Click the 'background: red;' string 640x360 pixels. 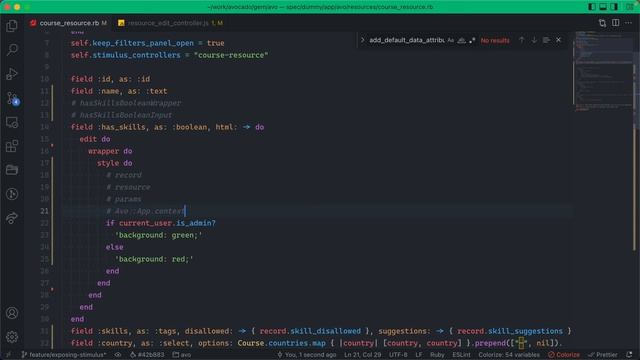154,259
